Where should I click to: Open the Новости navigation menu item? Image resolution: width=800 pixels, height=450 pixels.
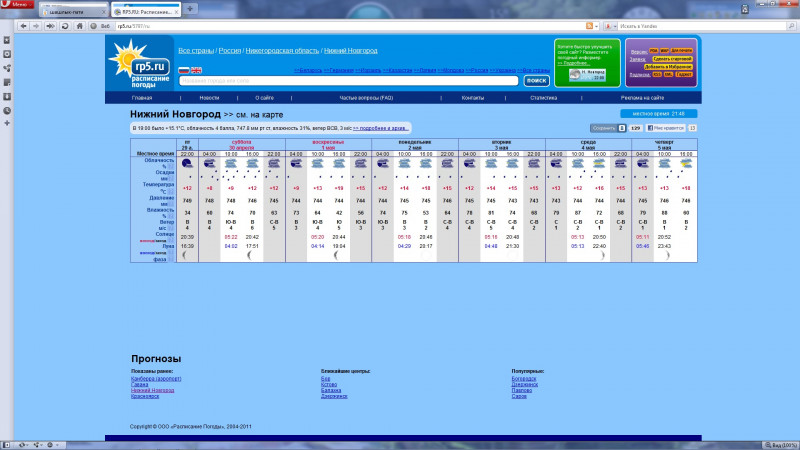(209, 98)
